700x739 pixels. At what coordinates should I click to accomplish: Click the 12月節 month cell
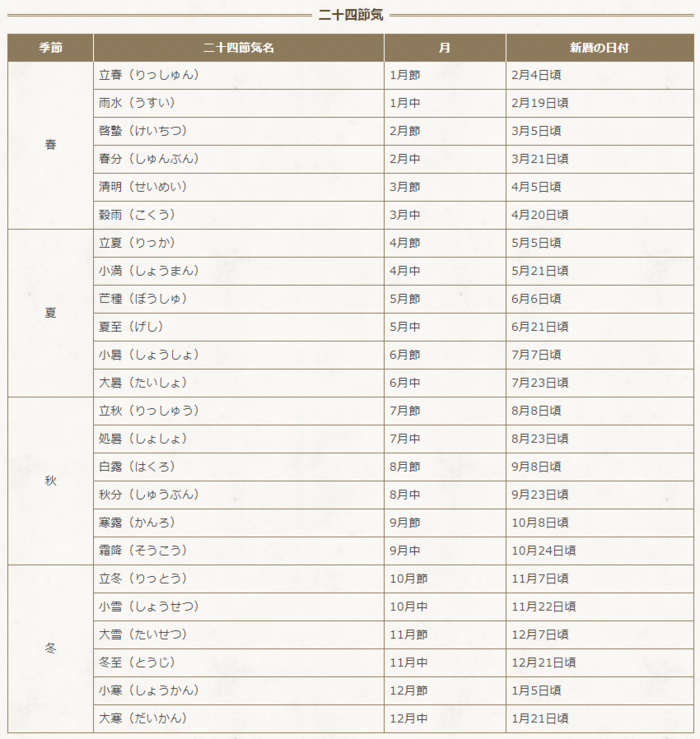click(445, 691)
